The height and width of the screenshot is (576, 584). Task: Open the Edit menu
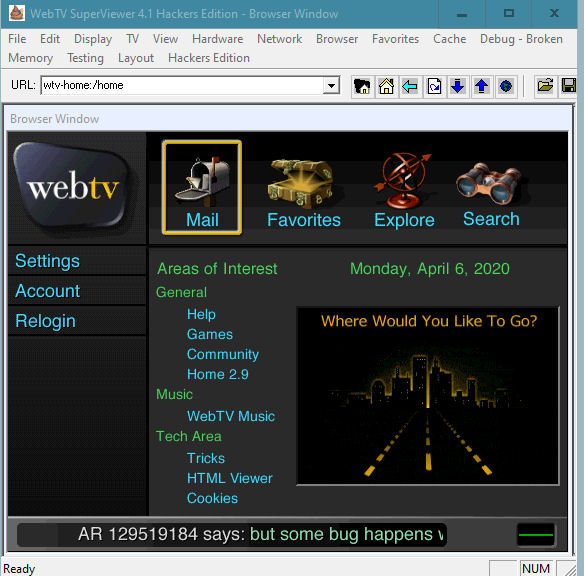click(50, 39)
